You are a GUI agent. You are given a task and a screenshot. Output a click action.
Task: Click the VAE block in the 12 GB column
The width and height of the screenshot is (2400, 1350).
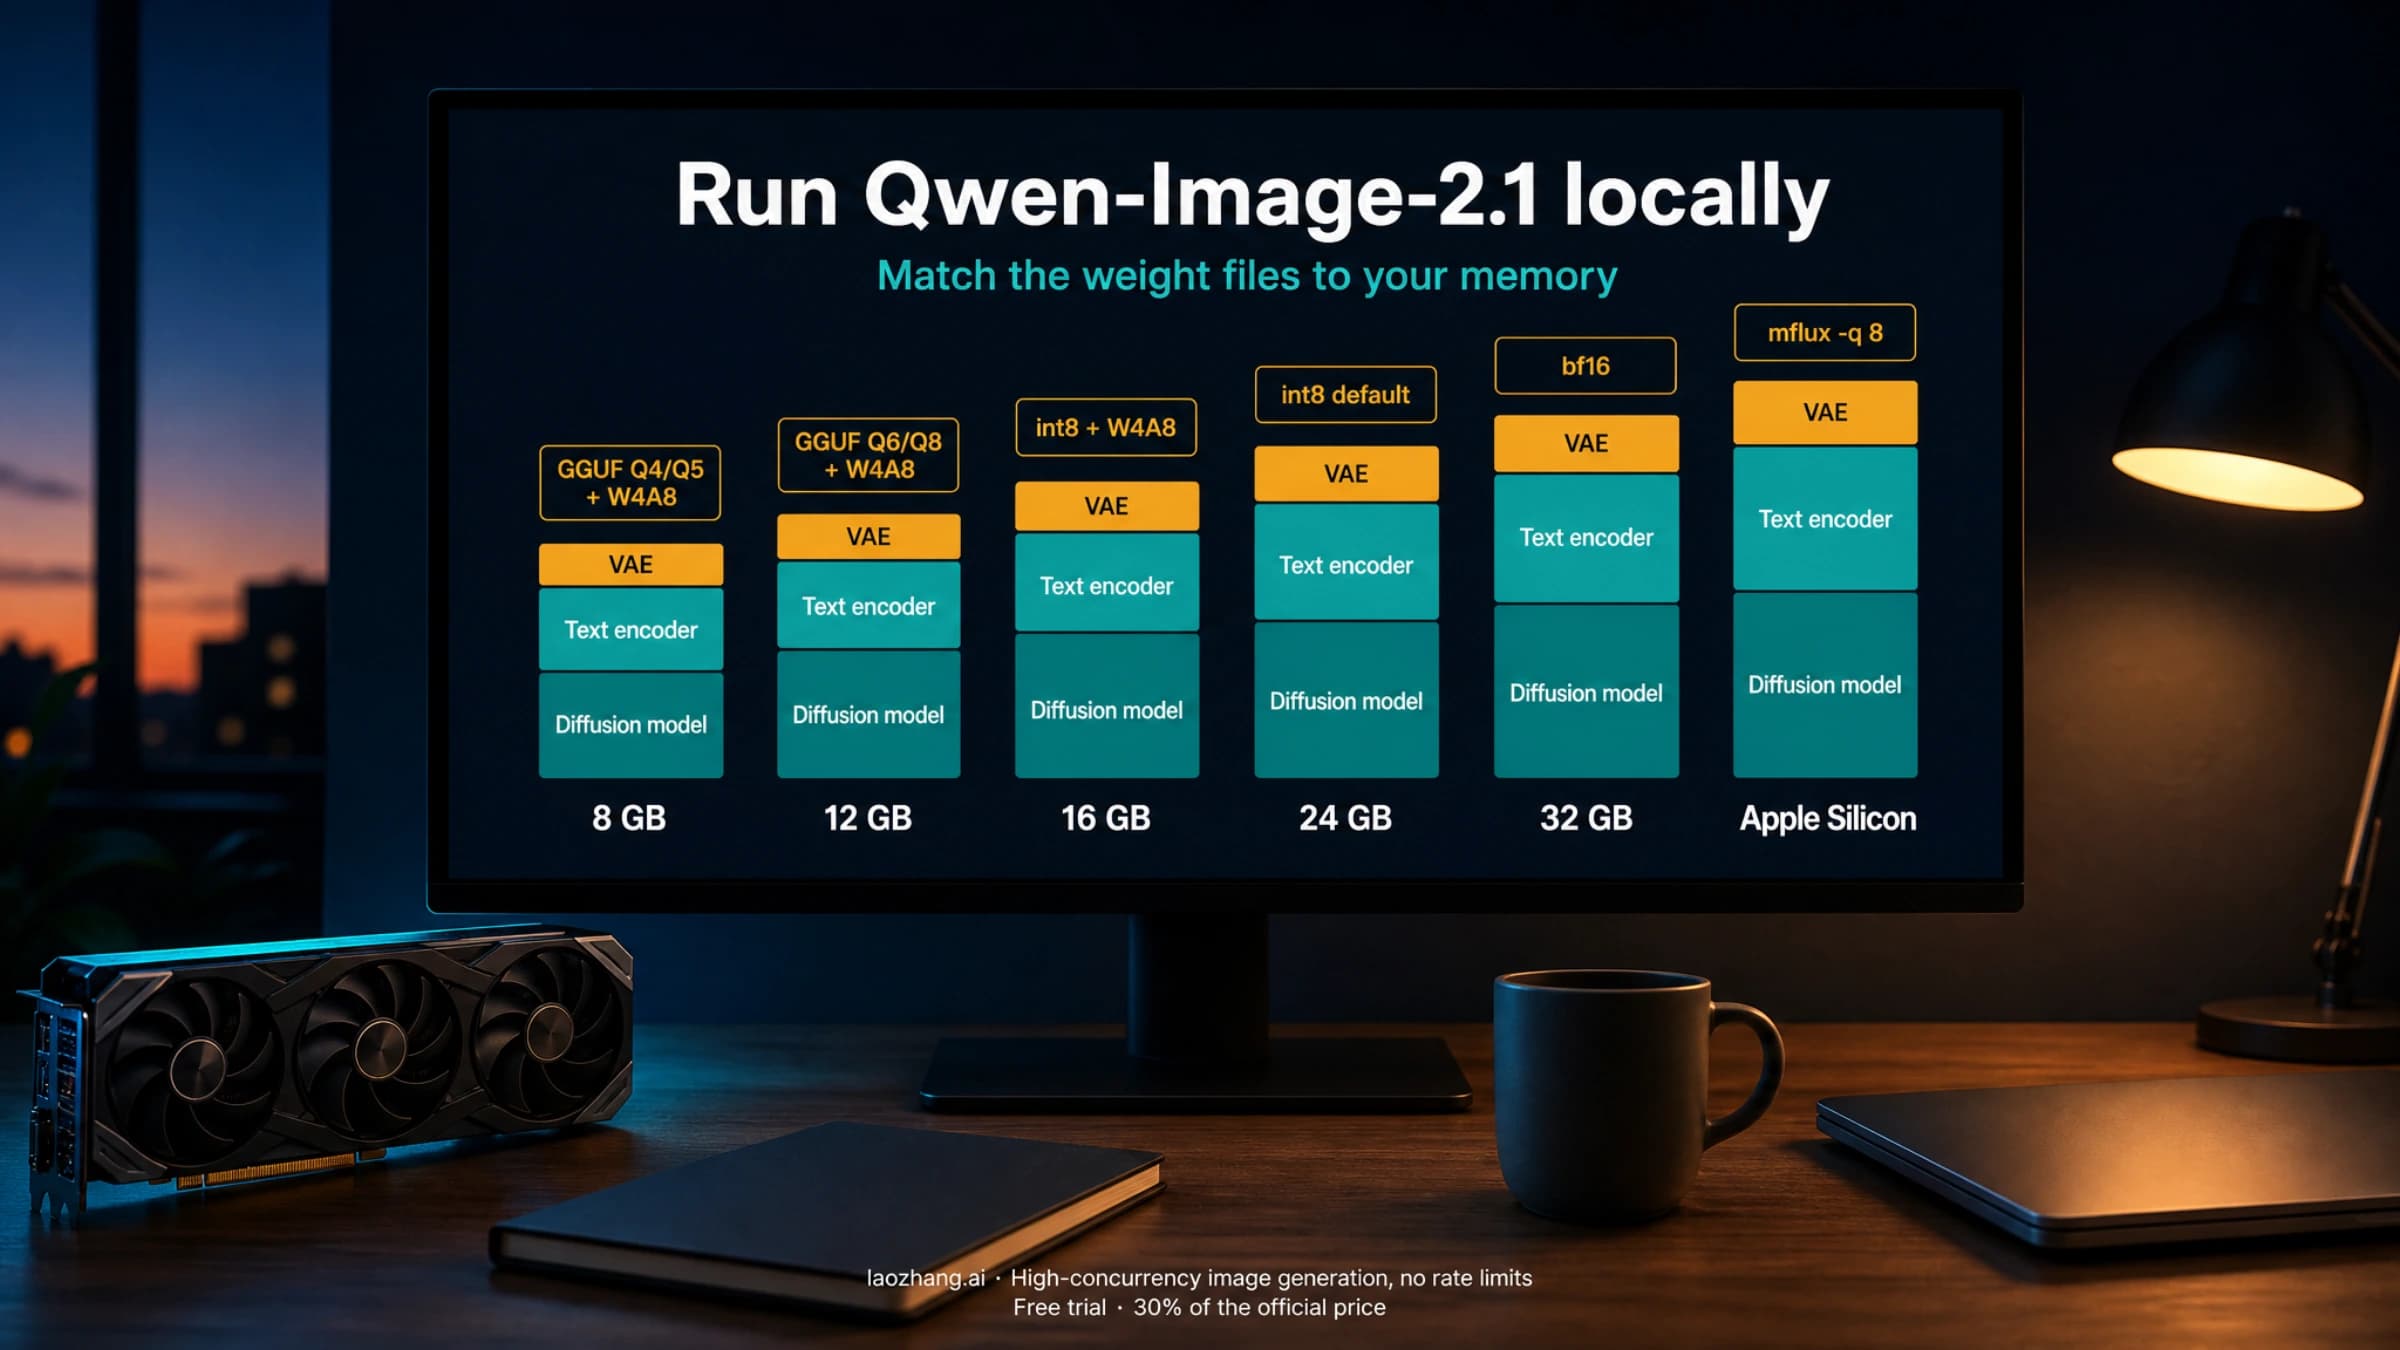tap(869, 537)
